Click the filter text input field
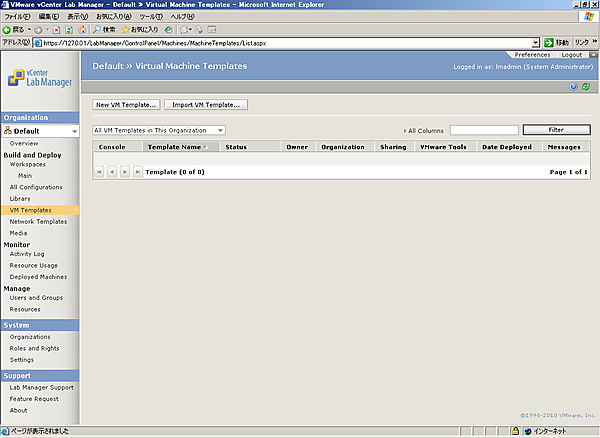Image resolution: width=600 pixels, height=438 pixels. (483, 130)
